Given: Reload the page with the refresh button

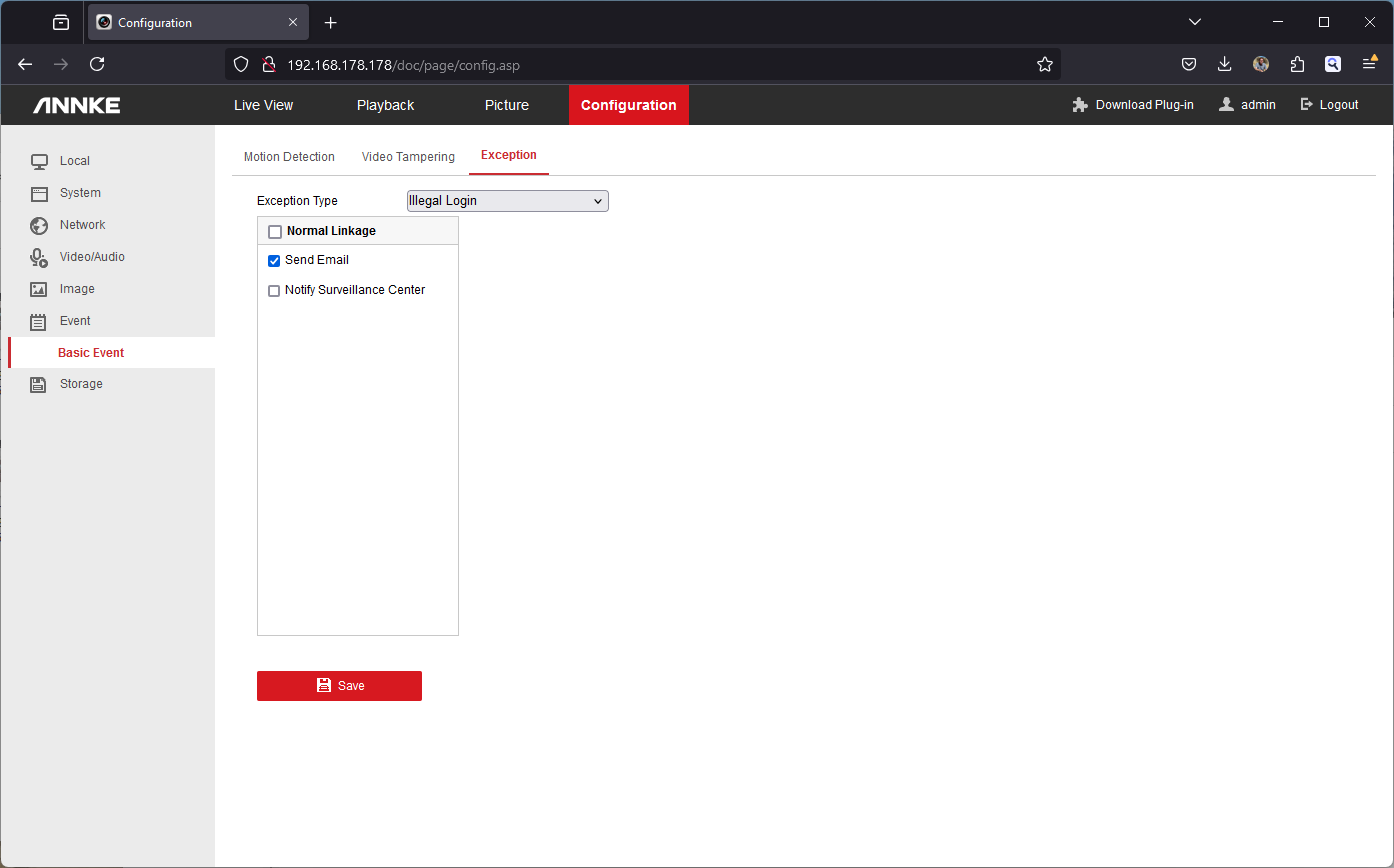Looking at the screenshot, I should tap(97, 65).
